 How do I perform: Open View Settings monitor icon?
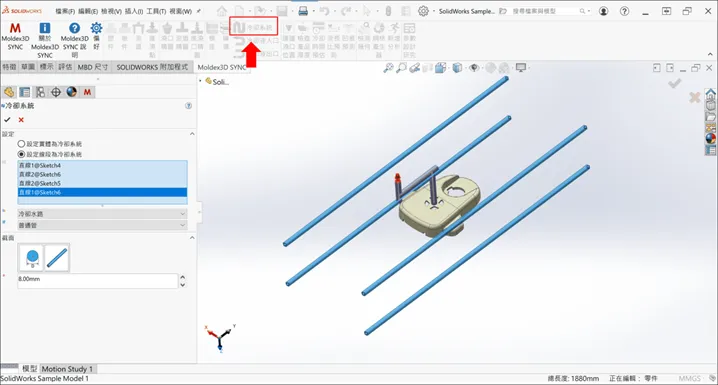521,68
